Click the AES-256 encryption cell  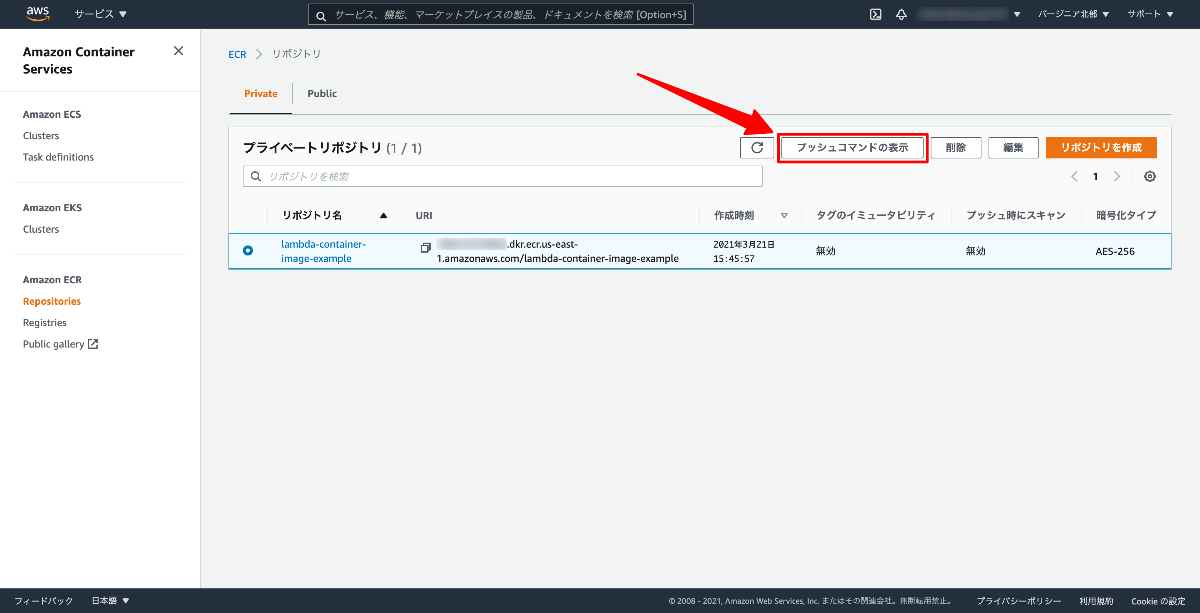(1115, 251)
